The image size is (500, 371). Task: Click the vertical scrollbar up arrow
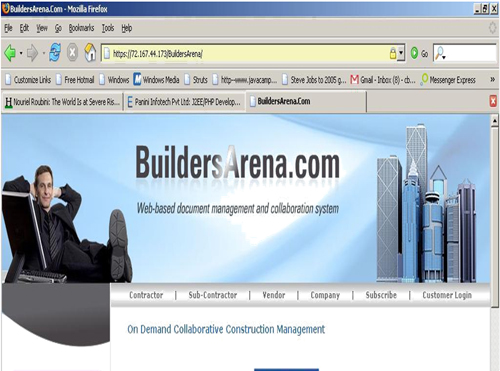pyautogui.click(x=495, y=121)
